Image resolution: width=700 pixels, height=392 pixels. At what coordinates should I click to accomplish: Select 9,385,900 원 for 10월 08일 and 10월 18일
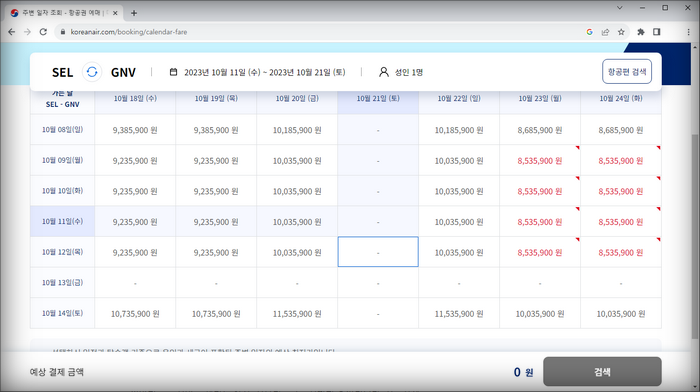[135, 130]
